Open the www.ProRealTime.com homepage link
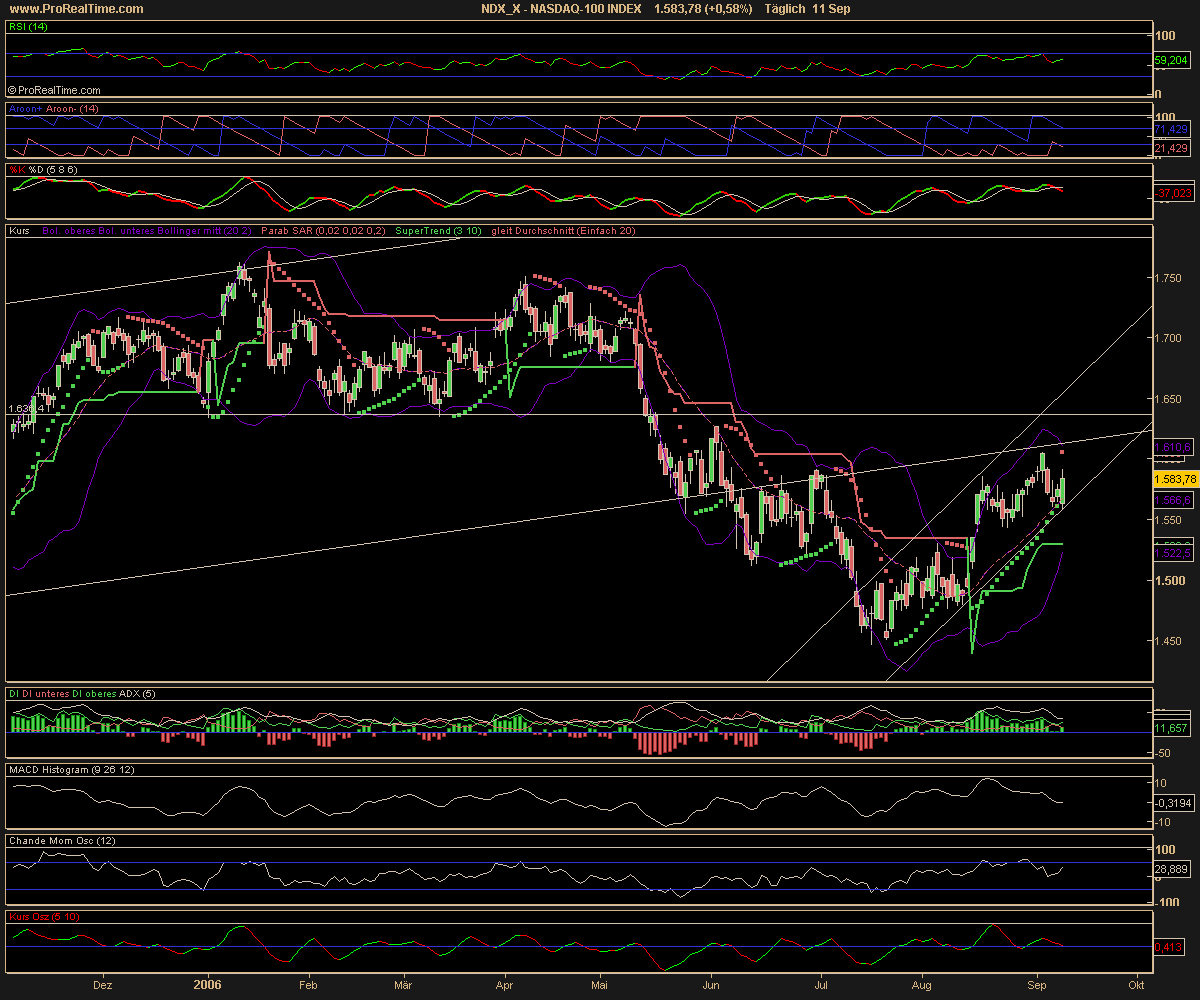This screenshot has height=1000, width=1200. (75, 8)
